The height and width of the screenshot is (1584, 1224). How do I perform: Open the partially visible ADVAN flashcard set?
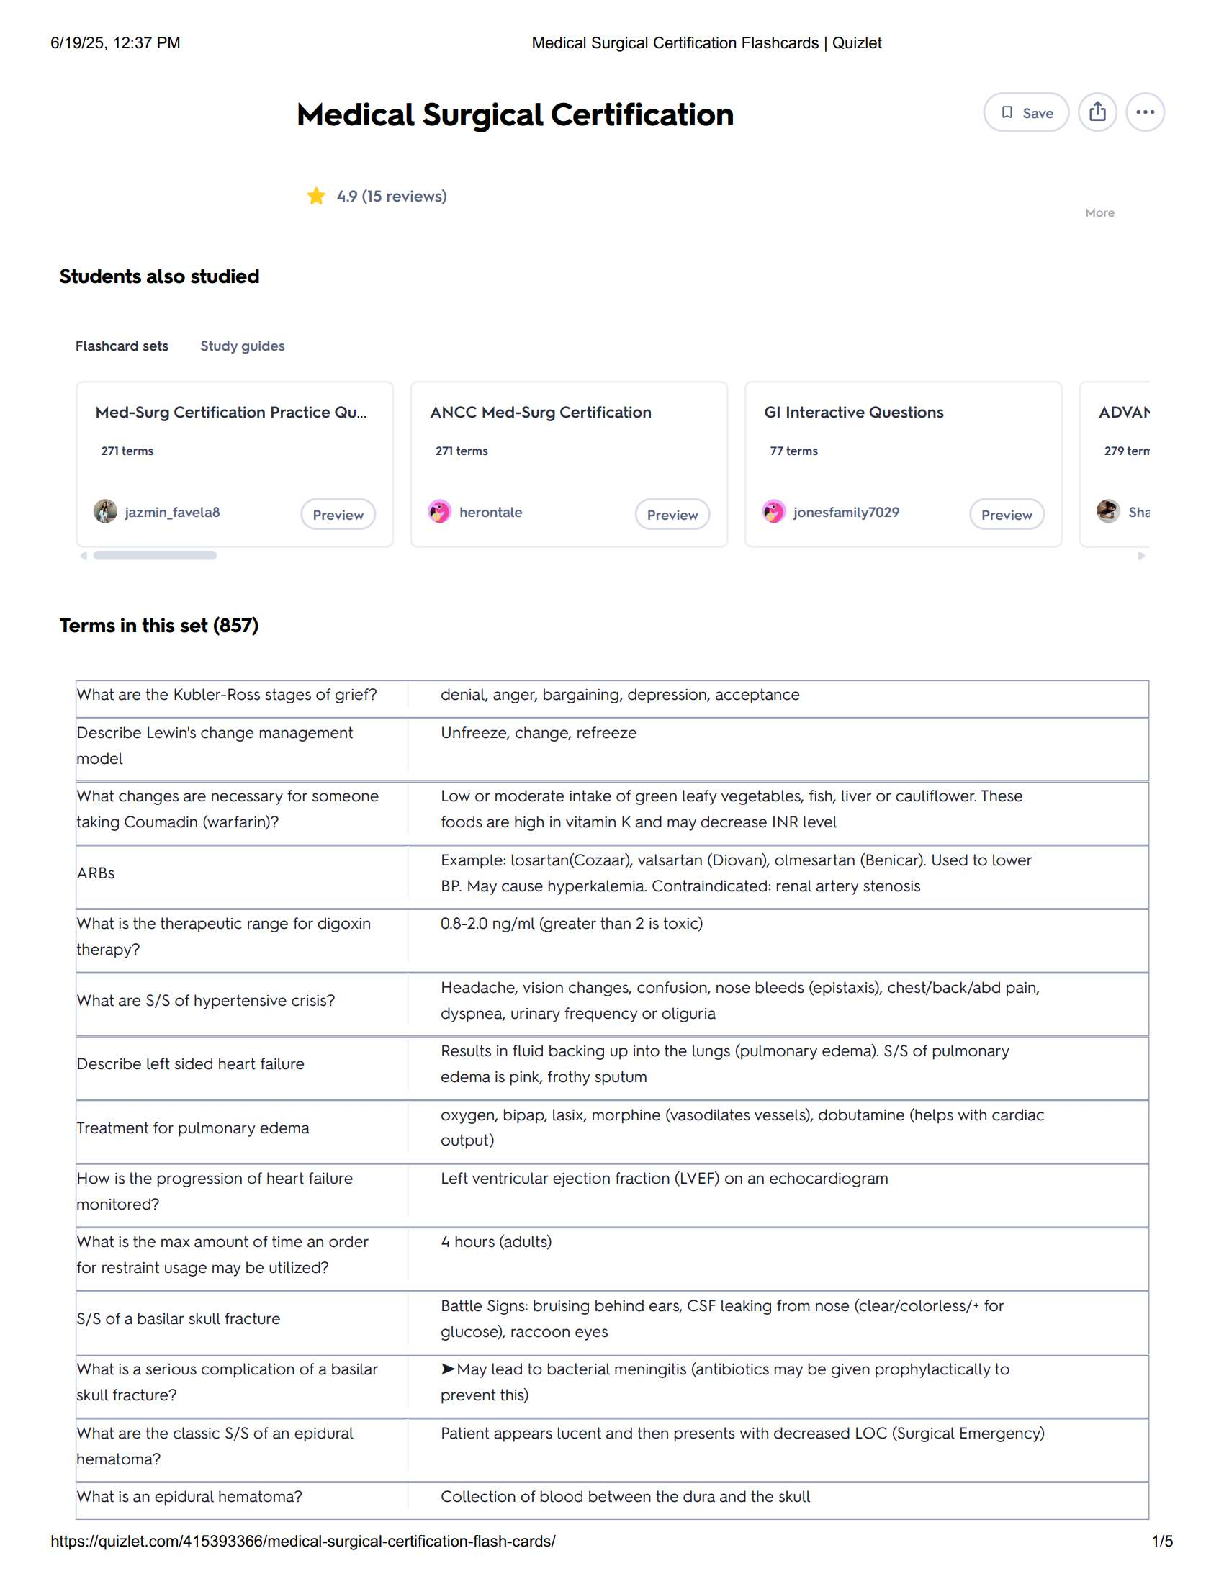pyautogui.click(x=1123, y=412)
